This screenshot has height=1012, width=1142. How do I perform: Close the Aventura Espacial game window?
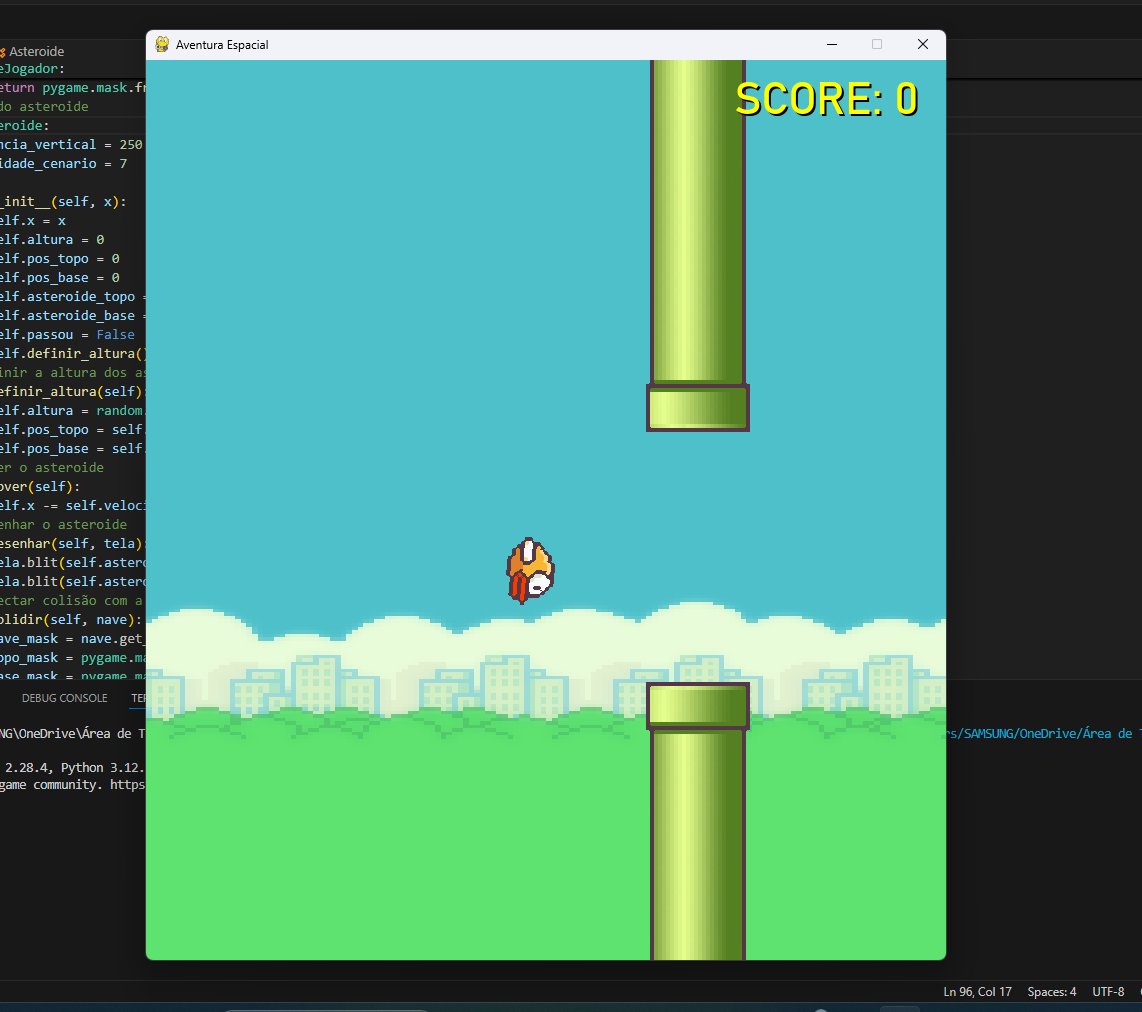(x=923, y=44)
